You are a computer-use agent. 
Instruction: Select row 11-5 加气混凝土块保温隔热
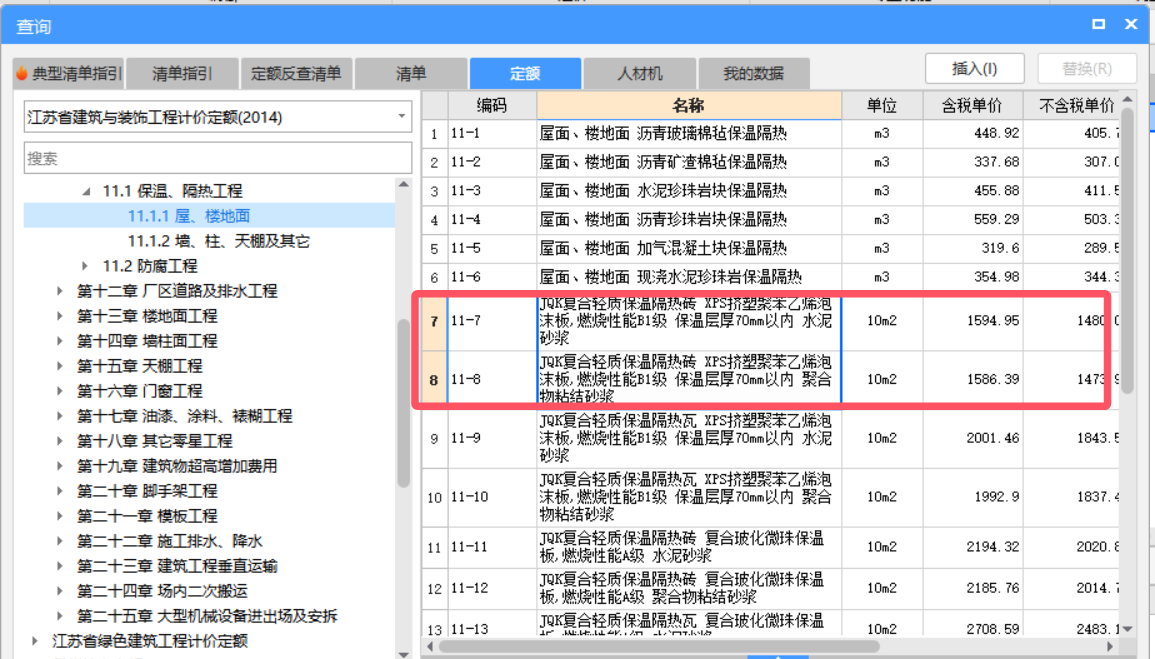pyautogui.click(x=771, y=248)
